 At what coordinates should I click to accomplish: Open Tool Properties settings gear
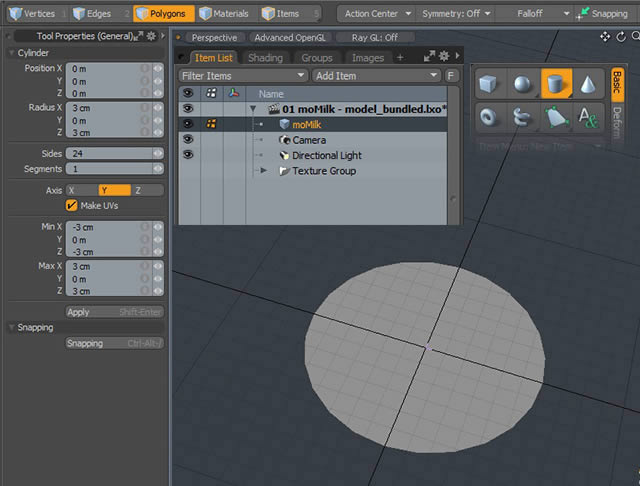click(x=151, y=36)
